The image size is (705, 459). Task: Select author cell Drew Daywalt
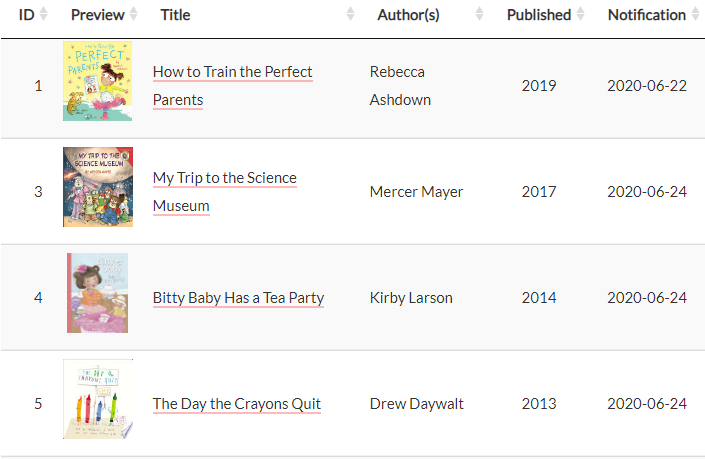click(x=416, y=404)
